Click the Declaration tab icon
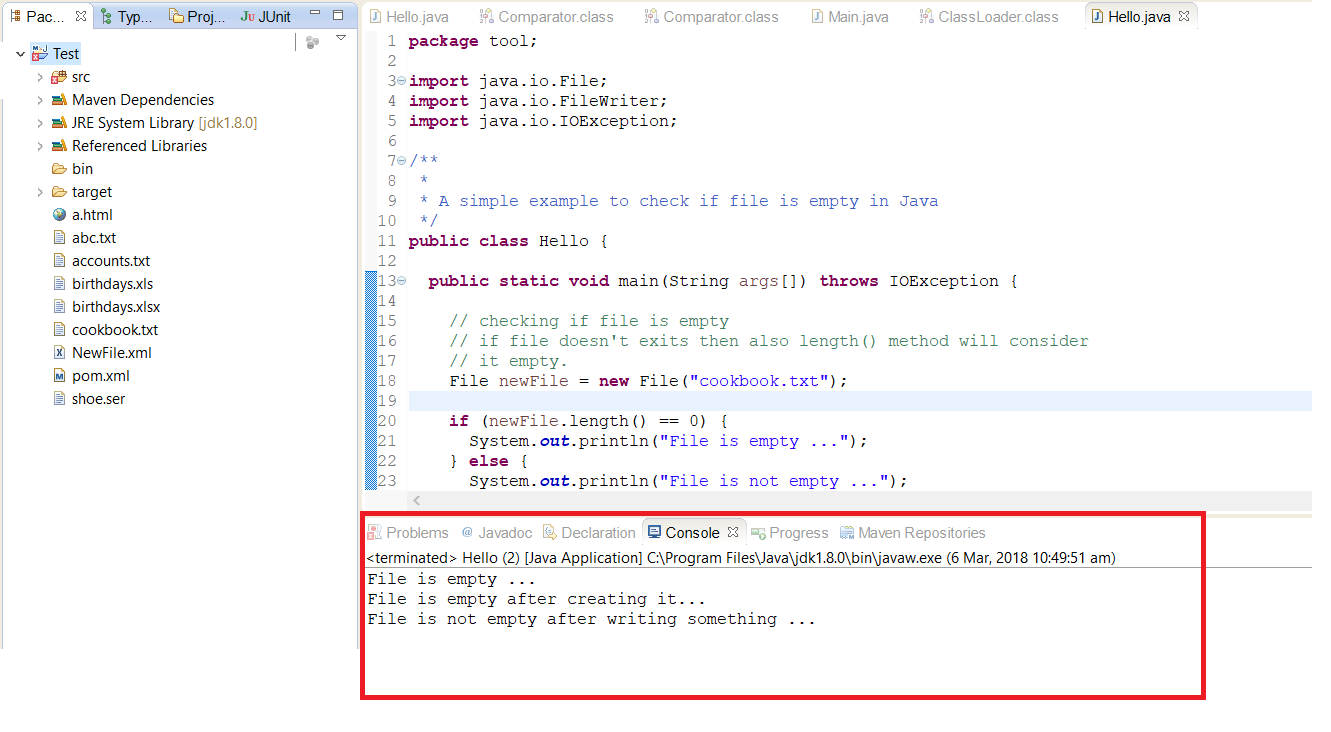 click(x=549, y=532)
